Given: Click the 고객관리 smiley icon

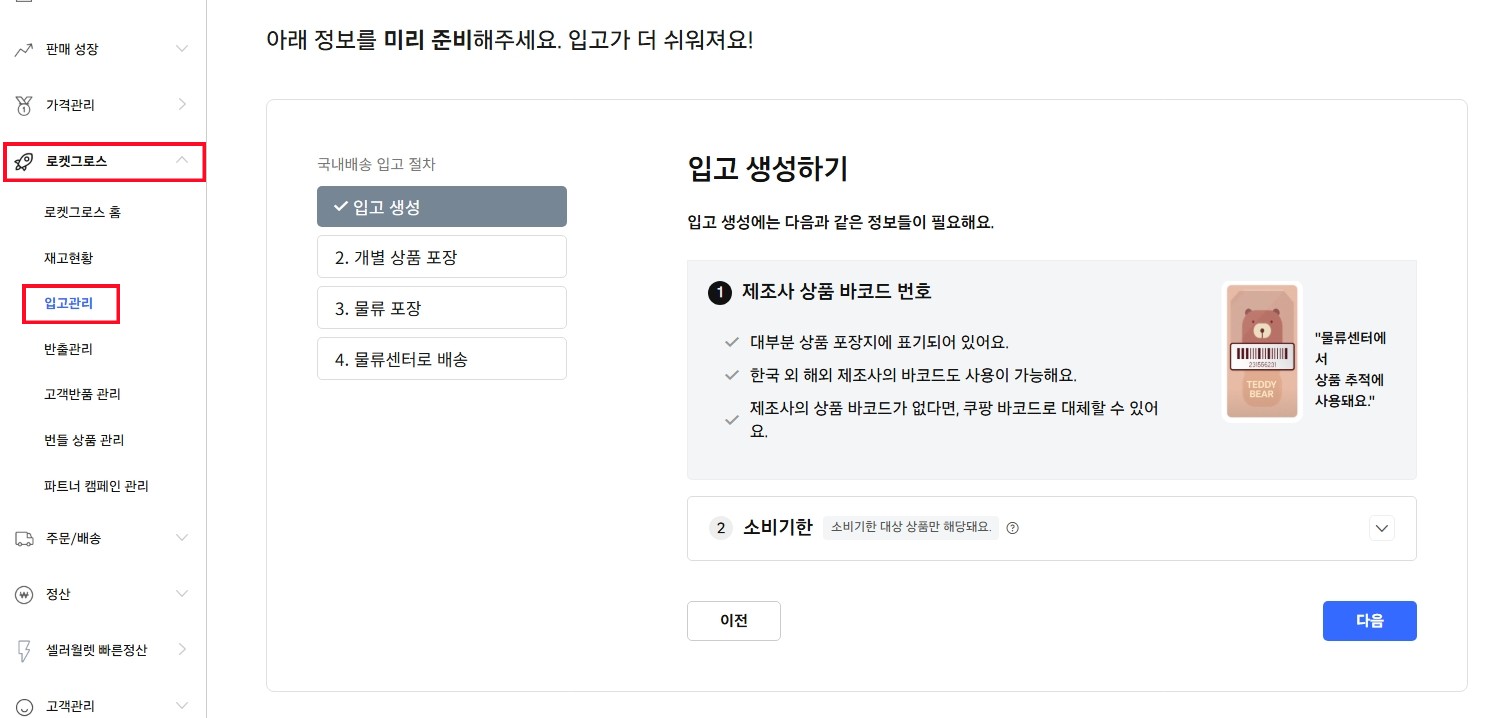Looking at the screenshot, I should pyautogui.click(x=25, y=706).
